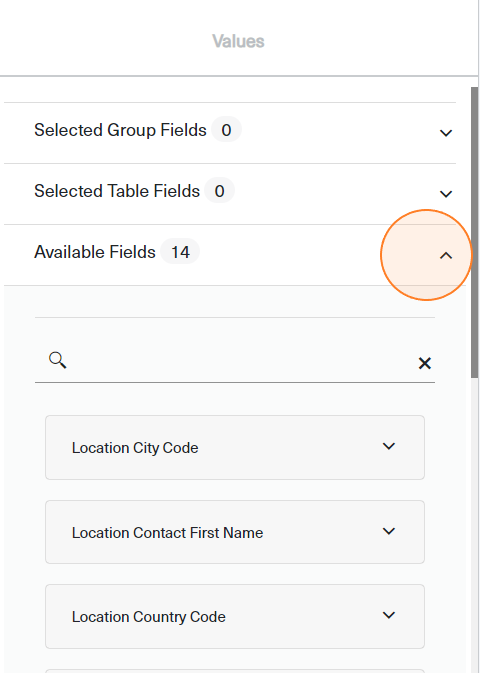Clear the search box with the X icon
The image size is (480, 673).
[x=425, y=364]
